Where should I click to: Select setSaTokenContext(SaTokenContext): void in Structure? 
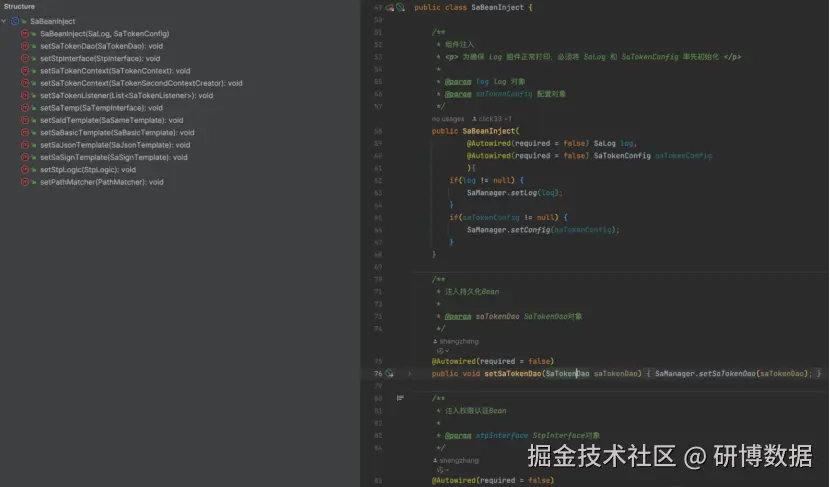(x=115, y=70)
